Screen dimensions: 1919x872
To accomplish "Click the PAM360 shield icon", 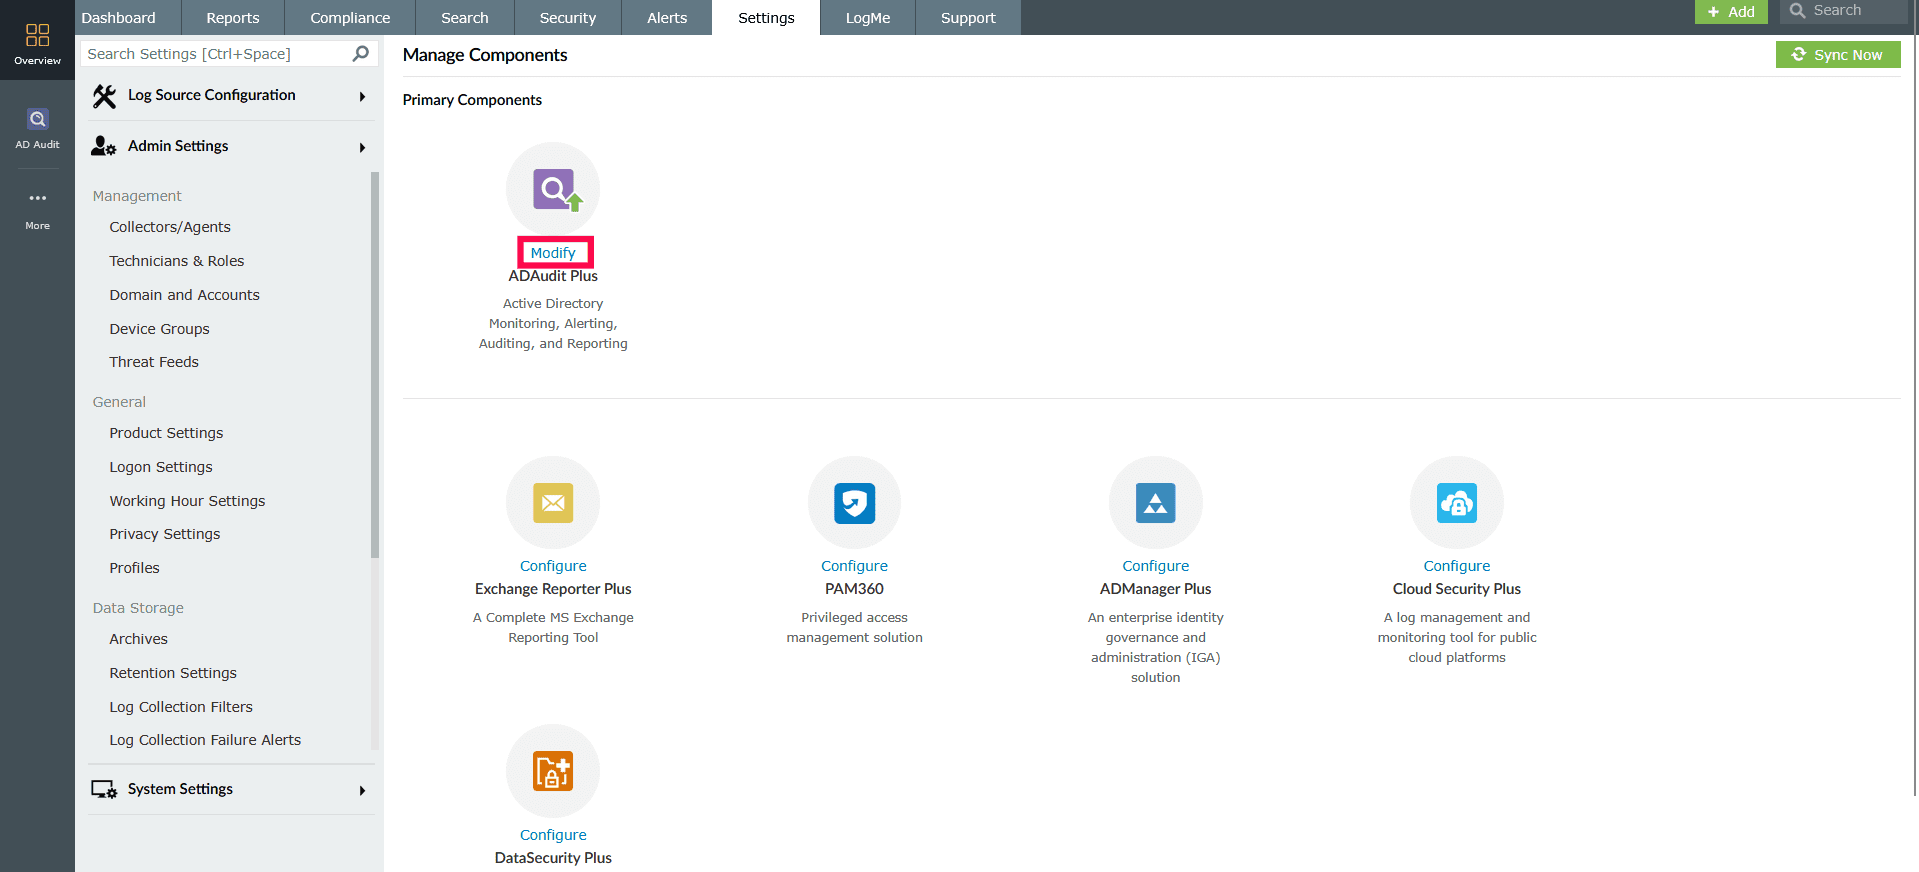I will tap(855, 503).
